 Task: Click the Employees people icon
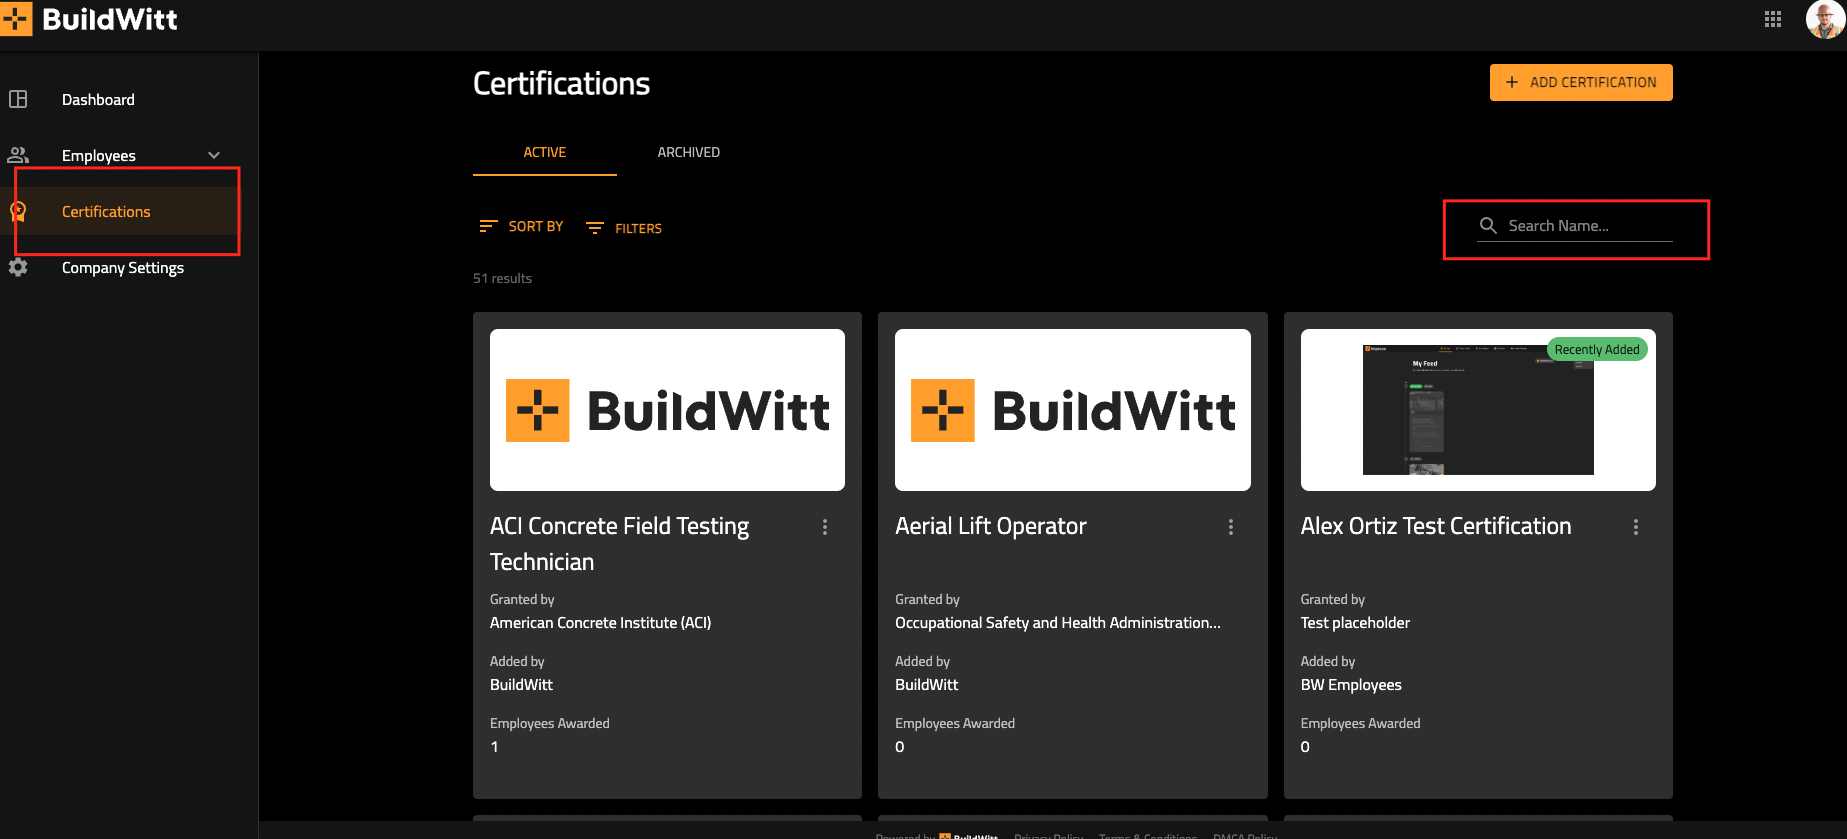click(x=18, y=155)
